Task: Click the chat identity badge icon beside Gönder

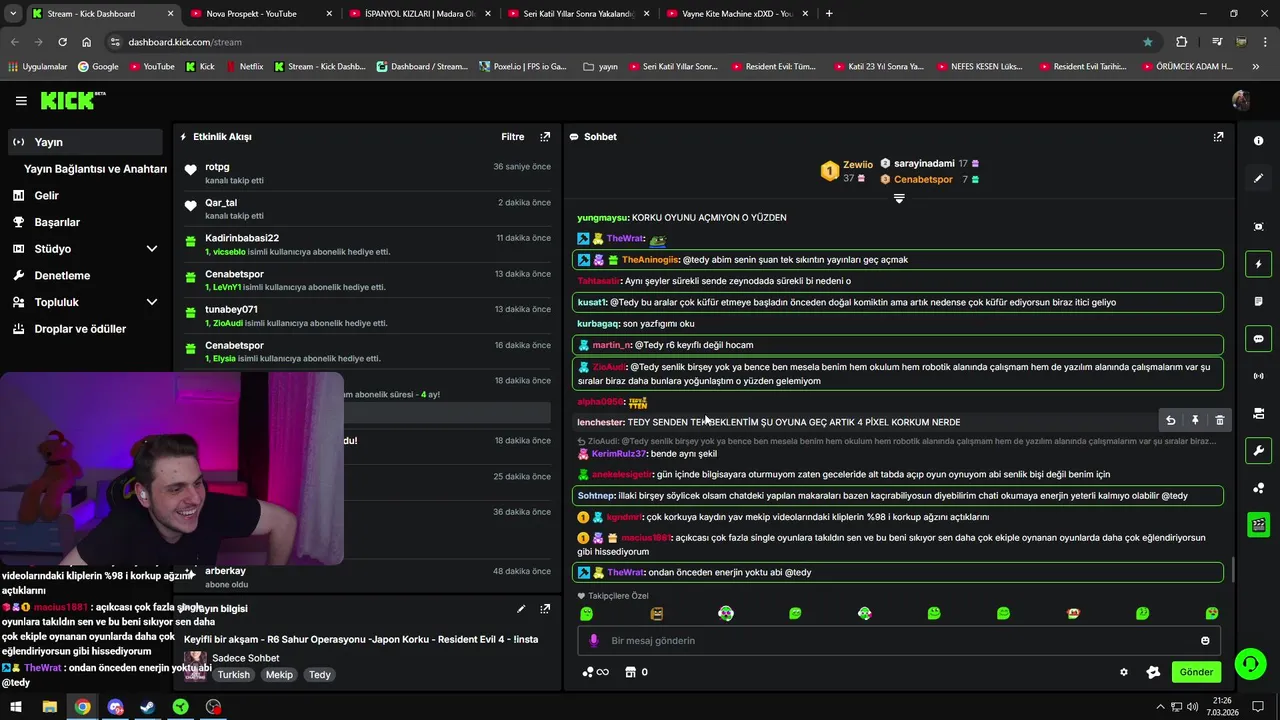Action: [1153, 672]
